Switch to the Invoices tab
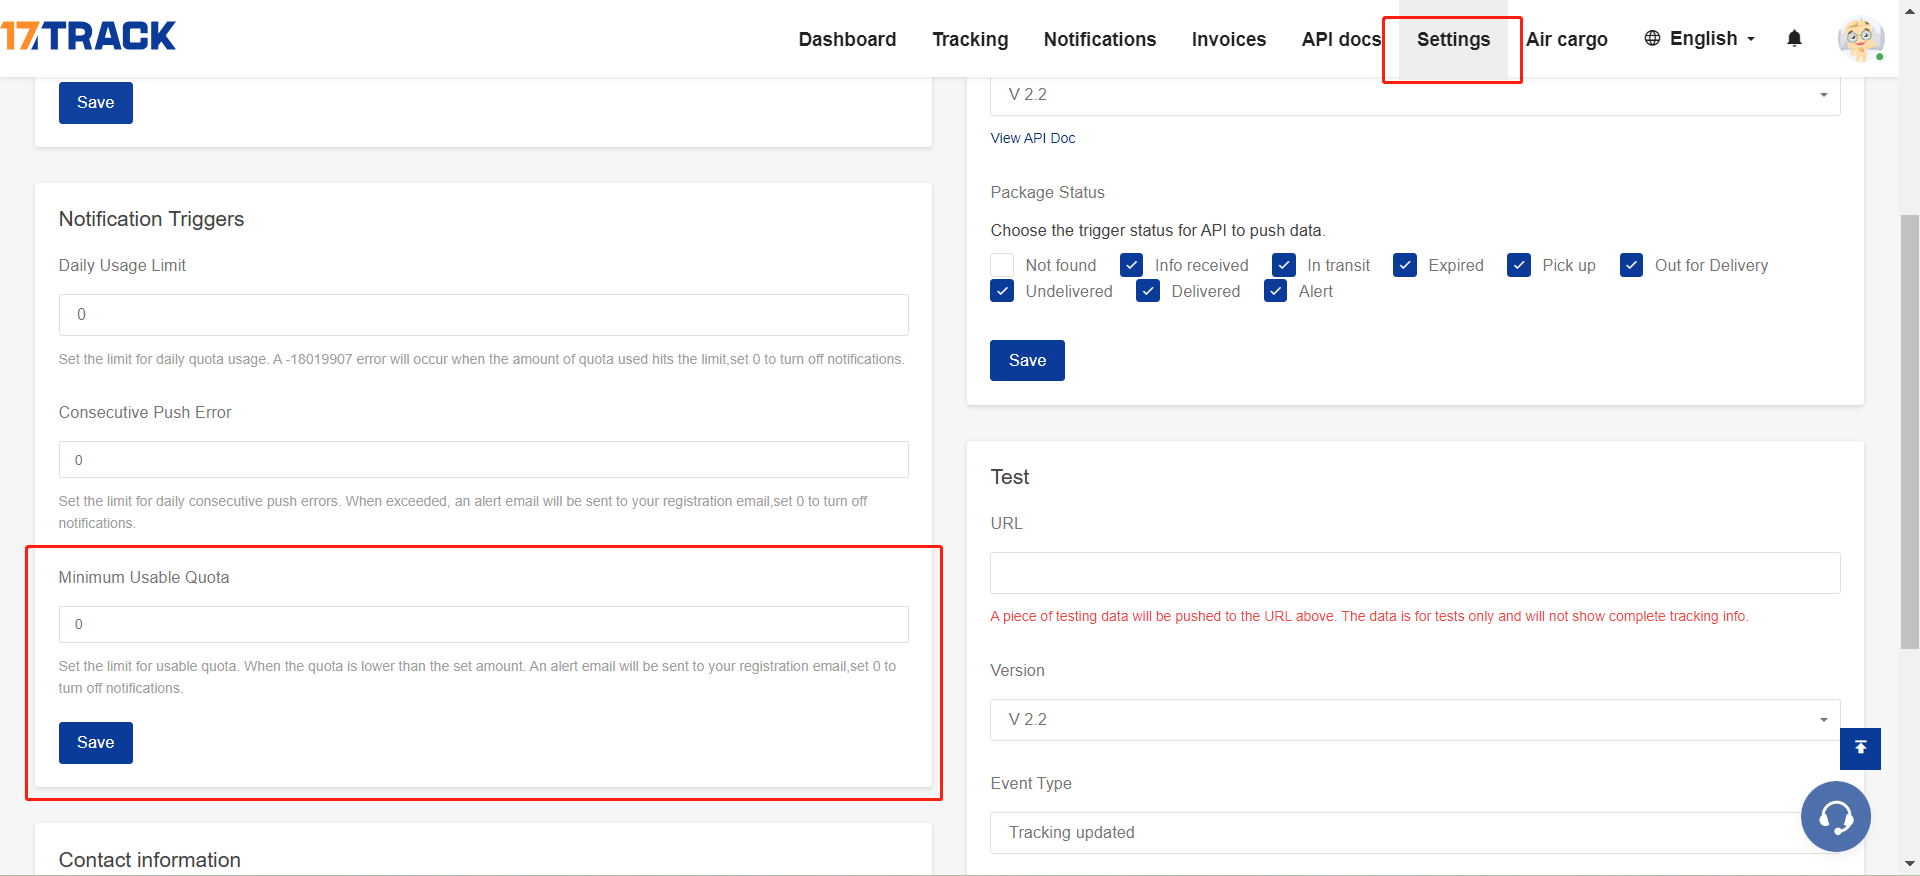The image size is (1920, 876). pyautogui.click(x=1228, y=39)
